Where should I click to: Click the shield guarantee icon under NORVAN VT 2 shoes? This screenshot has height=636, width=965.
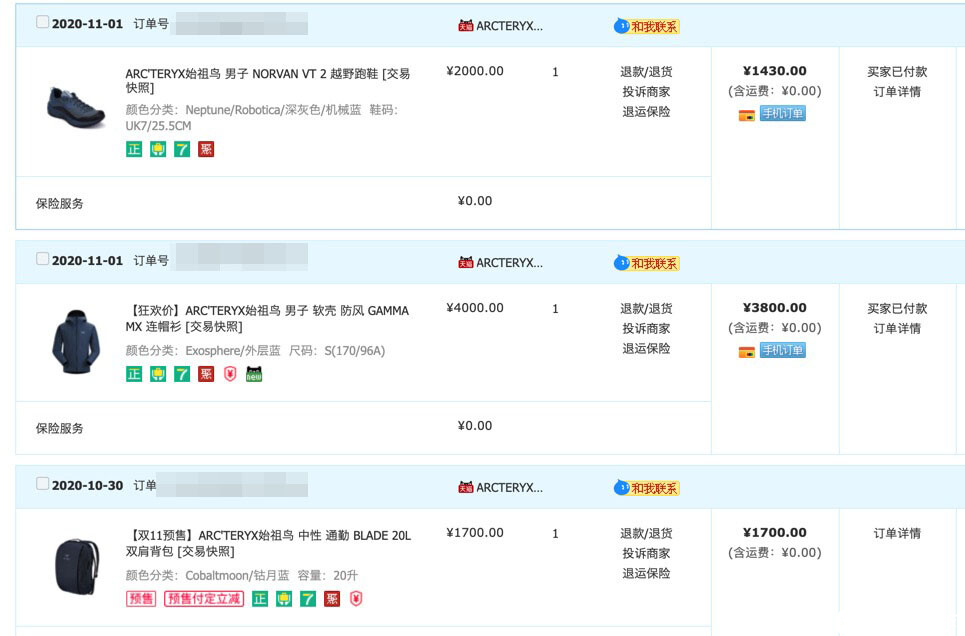pos(158,149)
